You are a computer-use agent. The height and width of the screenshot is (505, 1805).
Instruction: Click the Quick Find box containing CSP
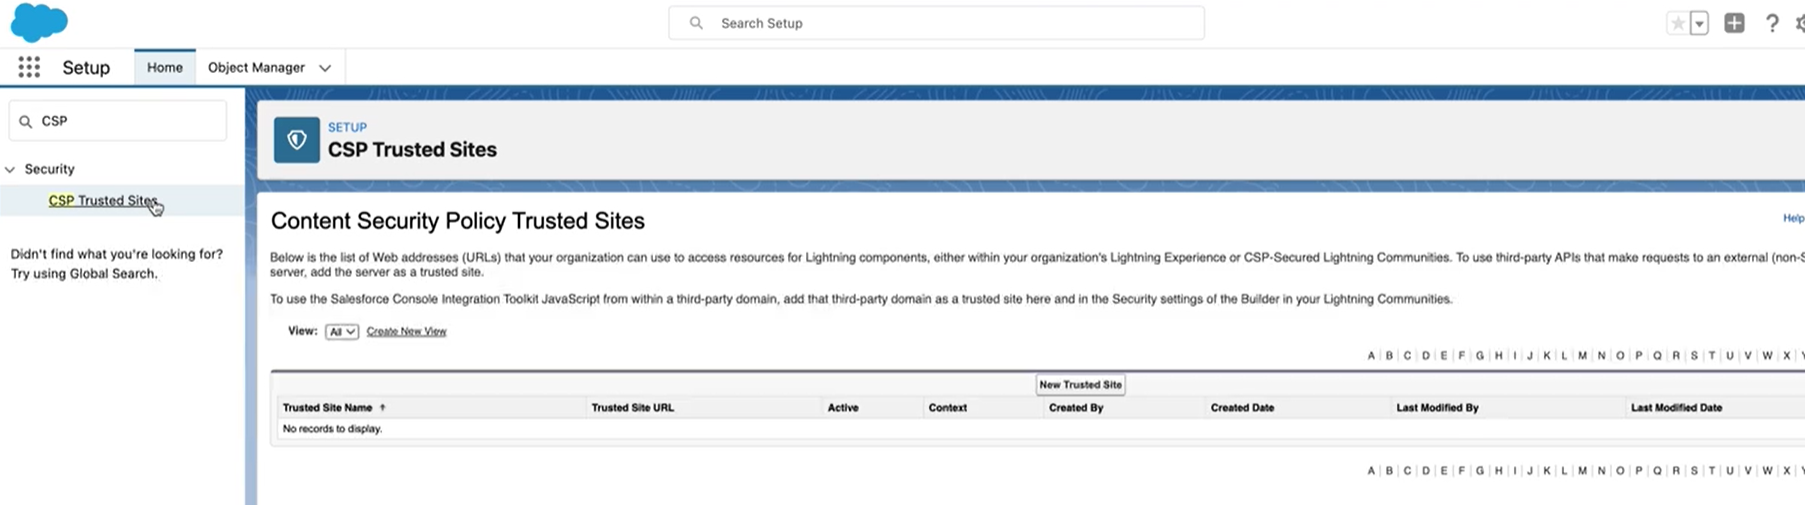[x=118, y=121]
